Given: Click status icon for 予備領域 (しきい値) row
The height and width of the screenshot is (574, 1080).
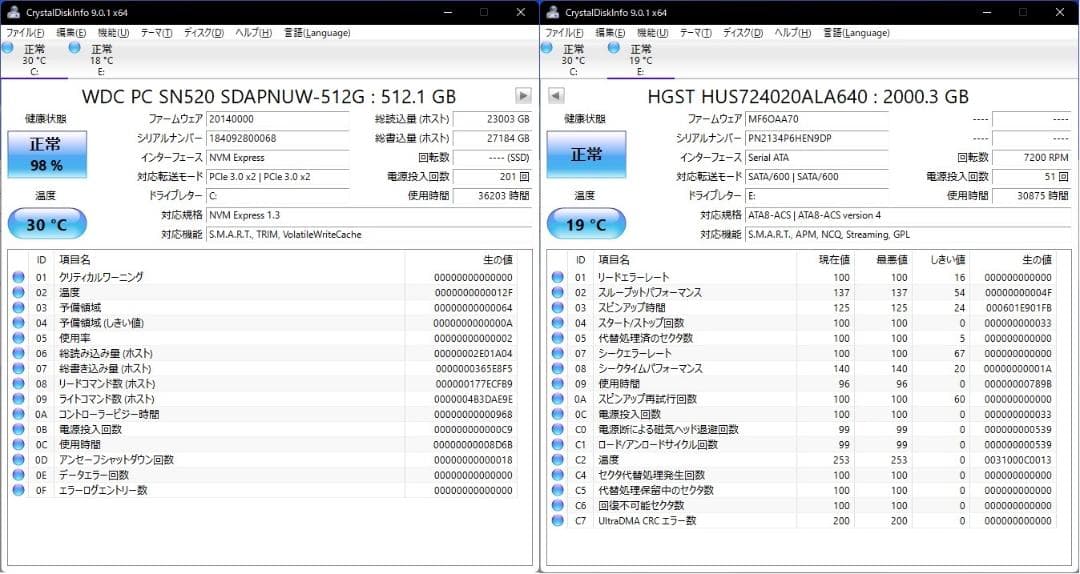Looking at the screenshot, I should 18,322.
